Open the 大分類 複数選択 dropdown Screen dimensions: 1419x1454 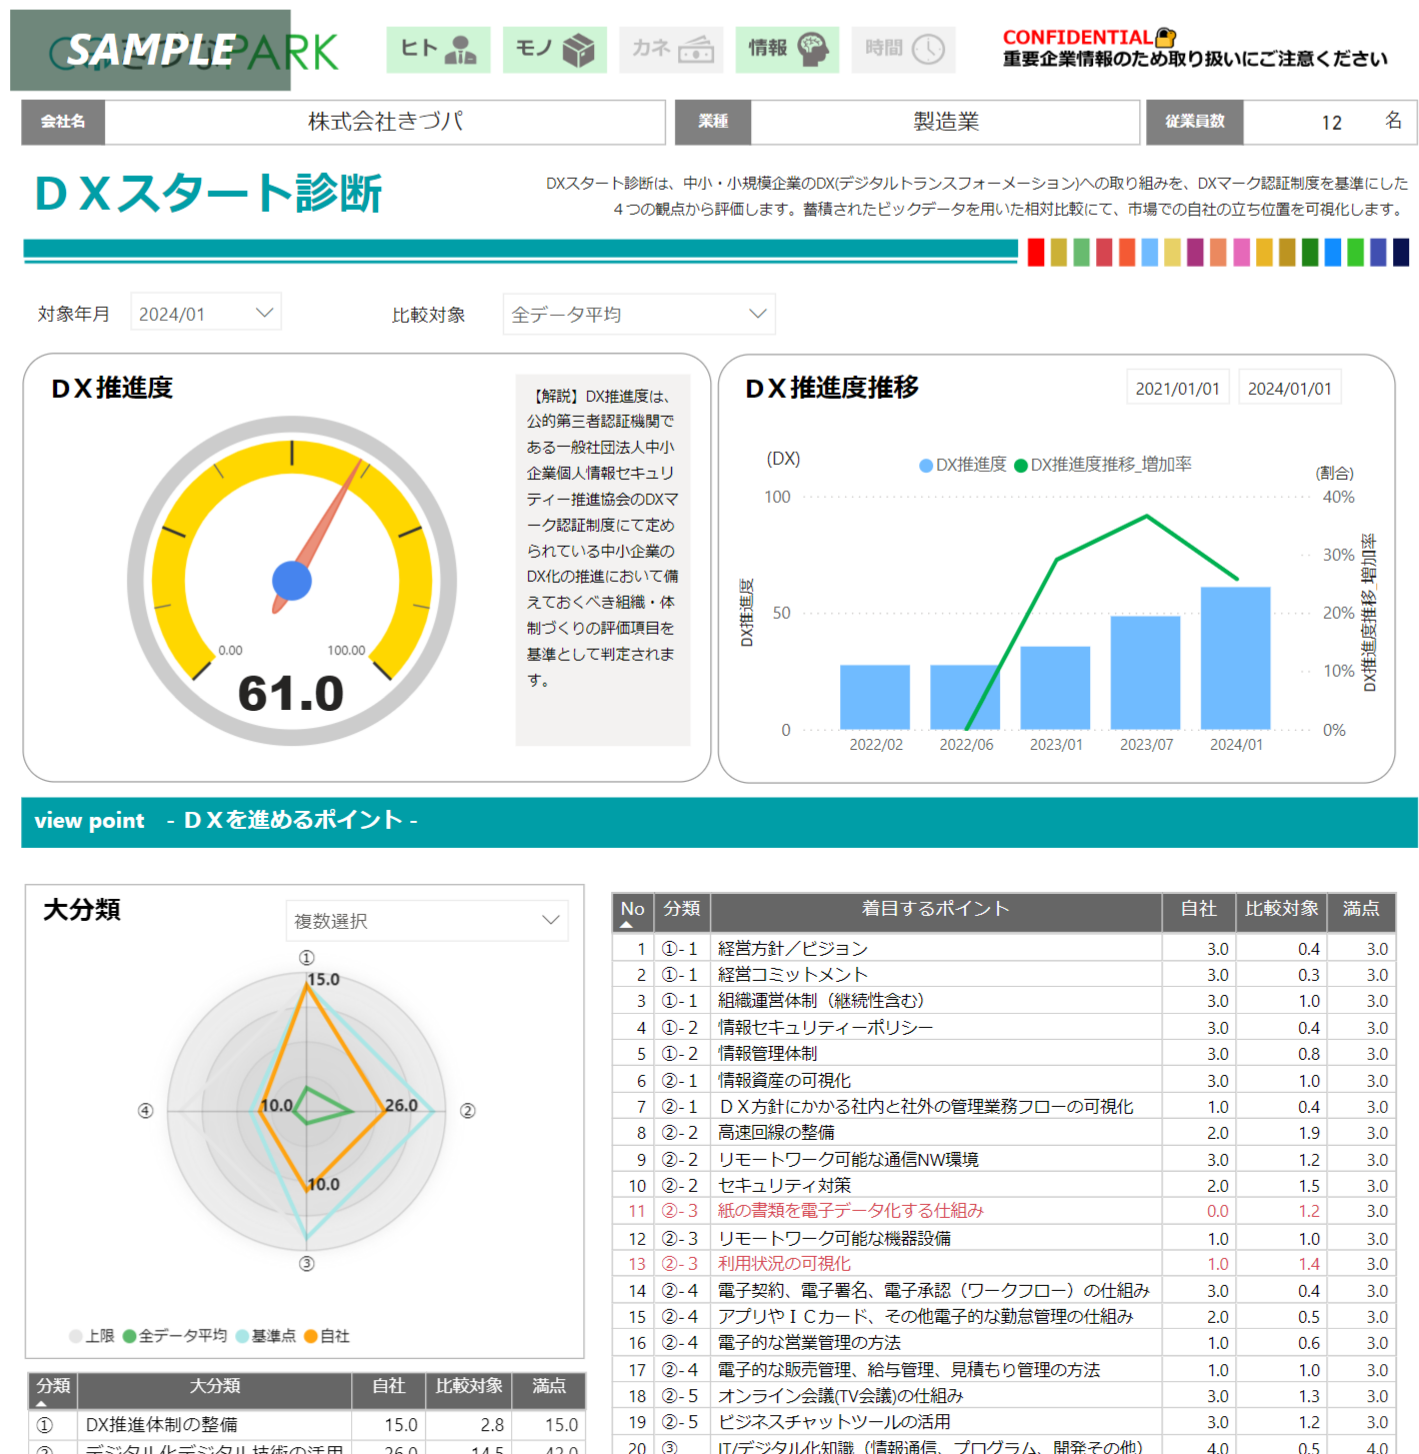pos(427,920)
